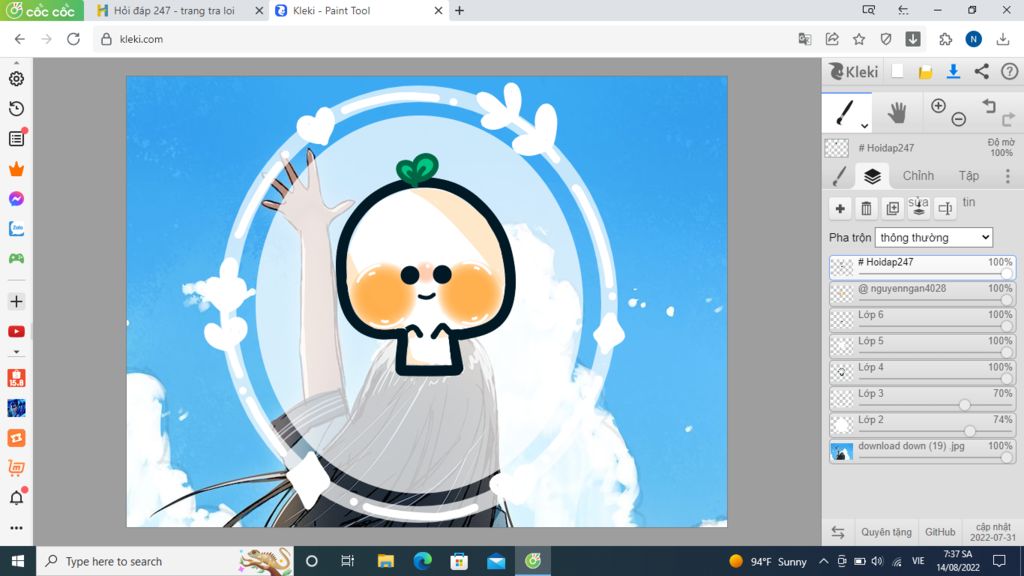Open Microsoft Edge from taskbar

click(x=423, y=561)
